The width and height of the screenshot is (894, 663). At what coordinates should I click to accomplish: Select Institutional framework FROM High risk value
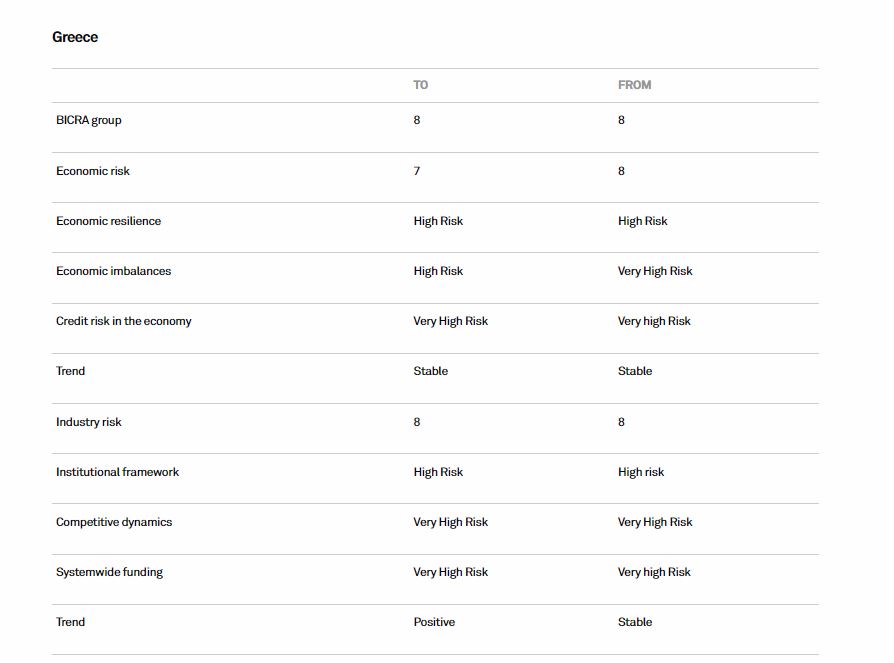pyautogui.click(x=641, y=472)
